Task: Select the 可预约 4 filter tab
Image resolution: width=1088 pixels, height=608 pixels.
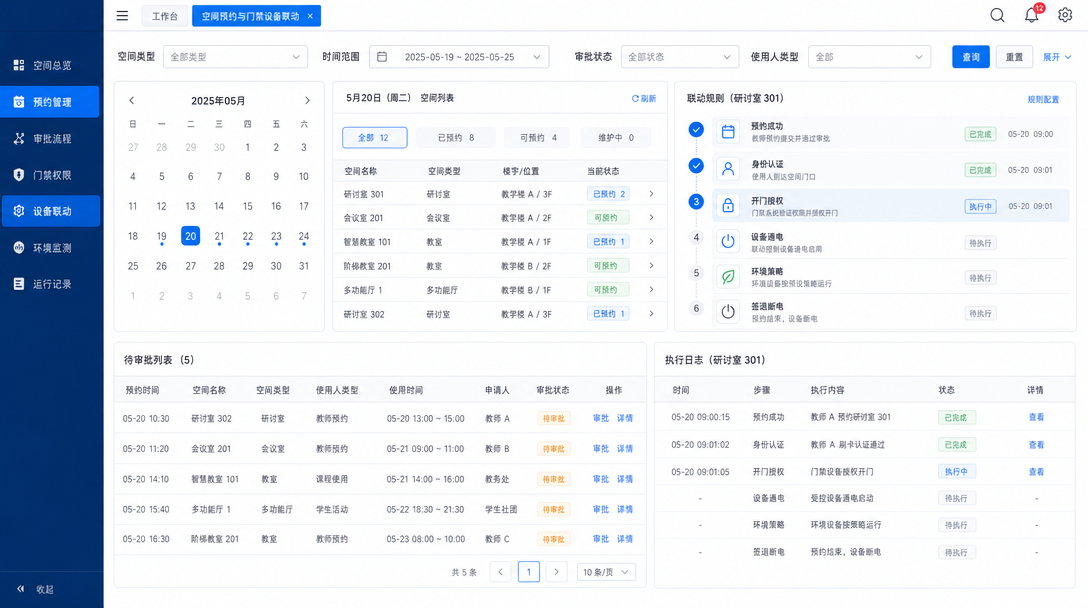Action: pyautogui.click(x=538, y=137)
